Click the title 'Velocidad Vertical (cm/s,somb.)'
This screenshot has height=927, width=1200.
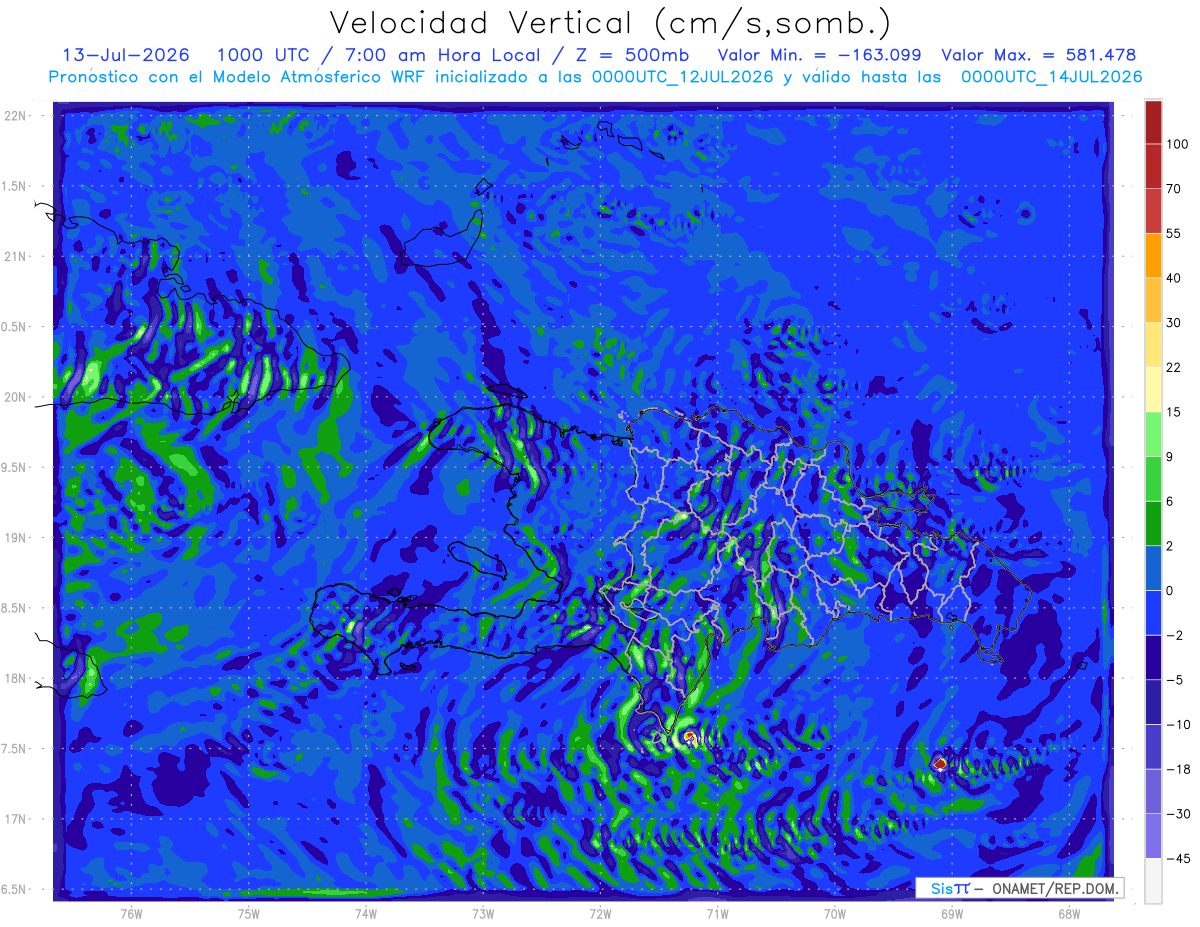click(610, 24)
